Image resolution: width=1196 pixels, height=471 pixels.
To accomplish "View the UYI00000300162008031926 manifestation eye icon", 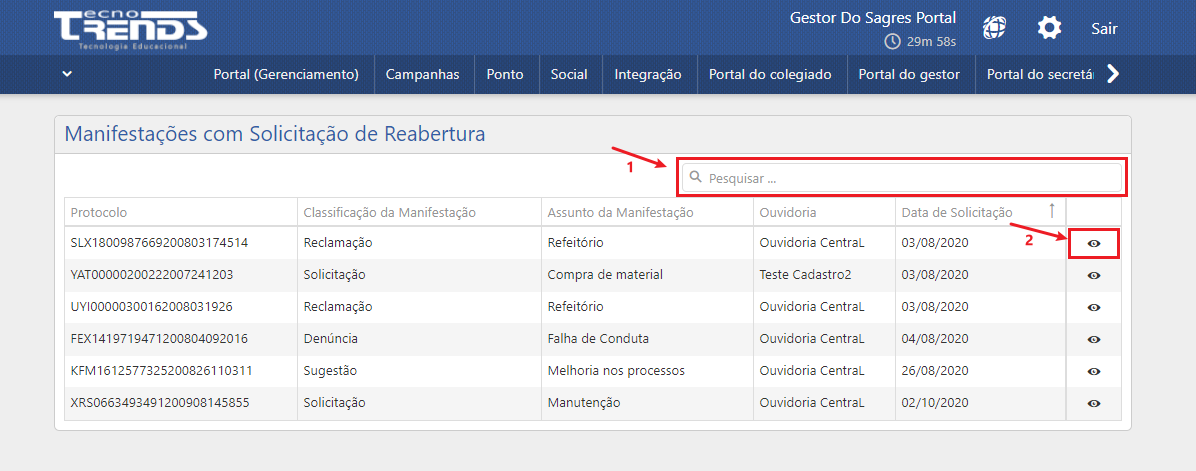I will [x=1093, y=307].
